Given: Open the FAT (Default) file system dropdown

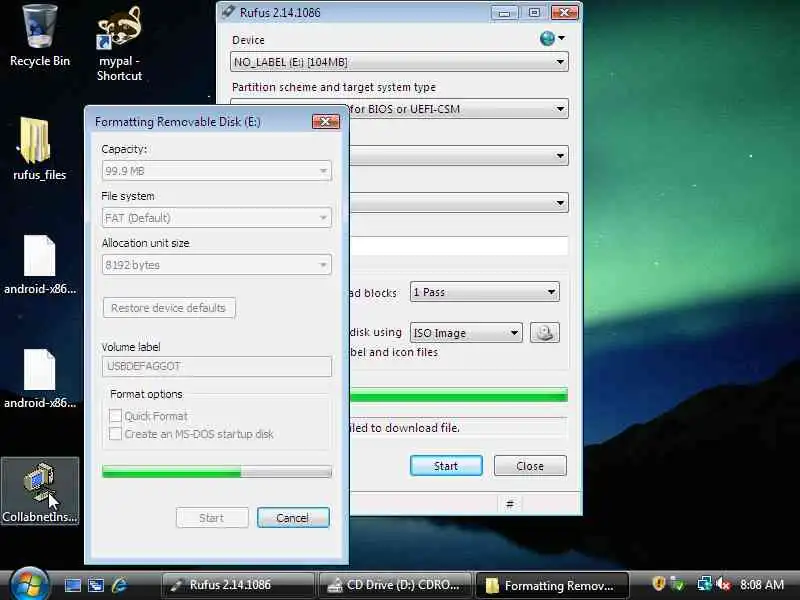Looking at the screenshot, I should click(x=216, y=218).
